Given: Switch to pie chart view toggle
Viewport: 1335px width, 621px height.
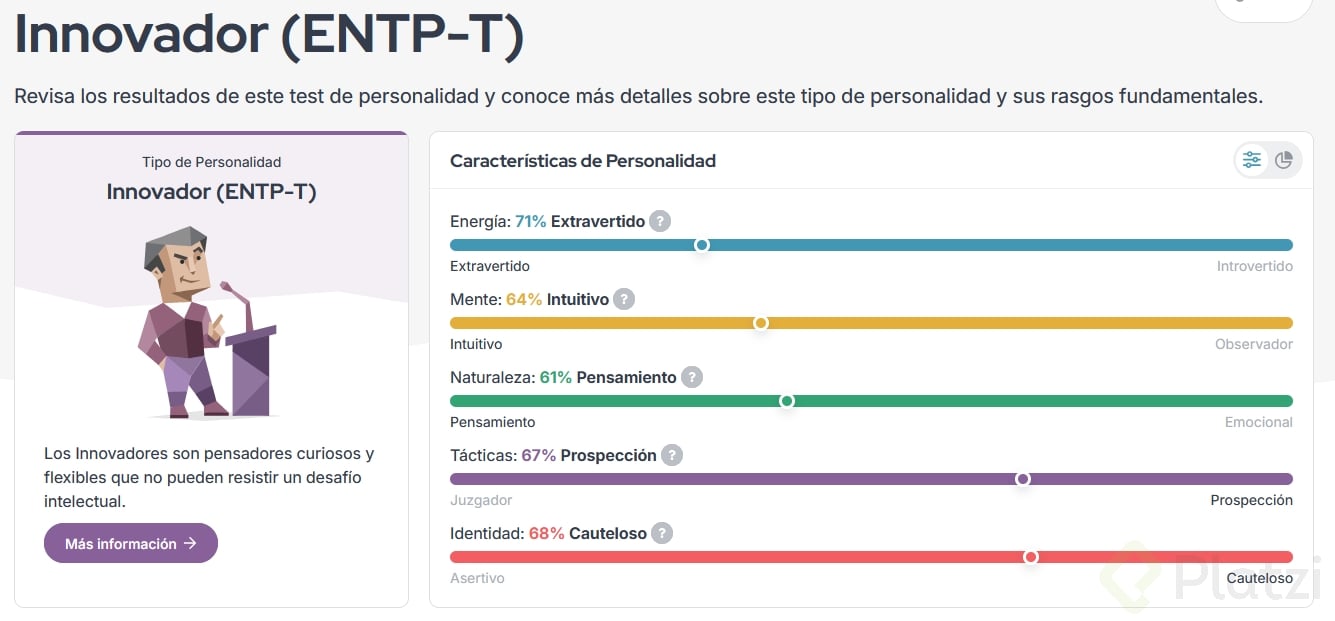Looking at the screenshot, I should click(x=1284, y=160).
